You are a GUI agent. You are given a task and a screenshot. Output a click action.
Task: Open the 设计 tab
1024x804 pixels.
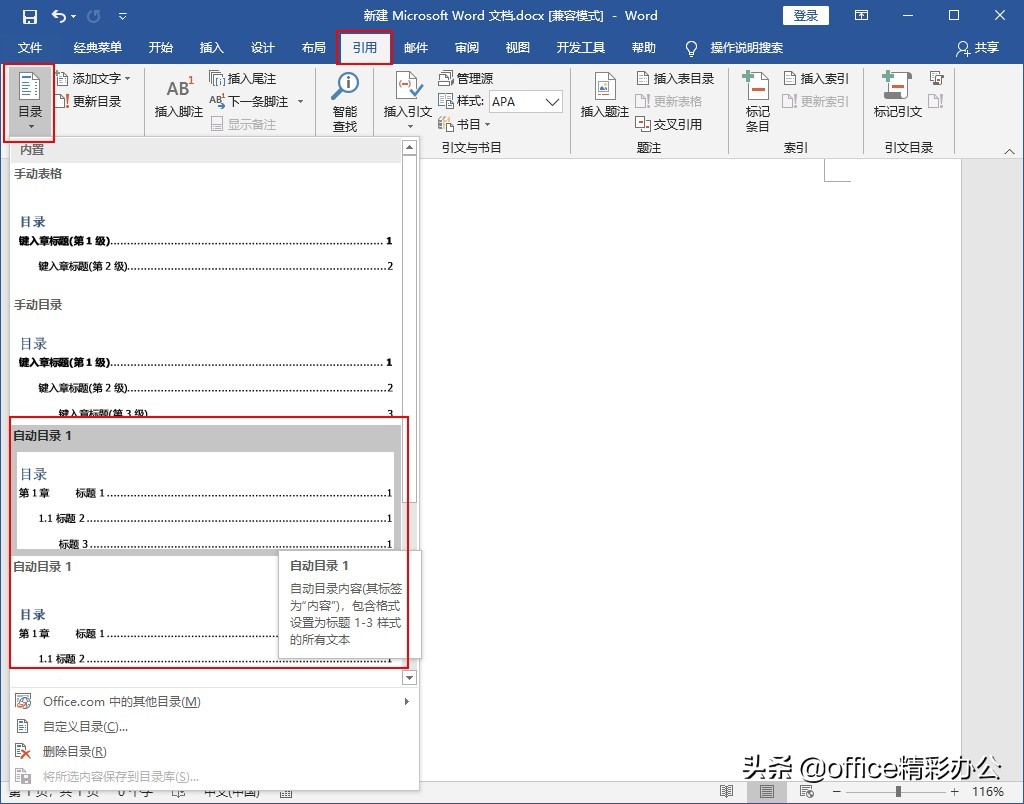click(263, 48)
